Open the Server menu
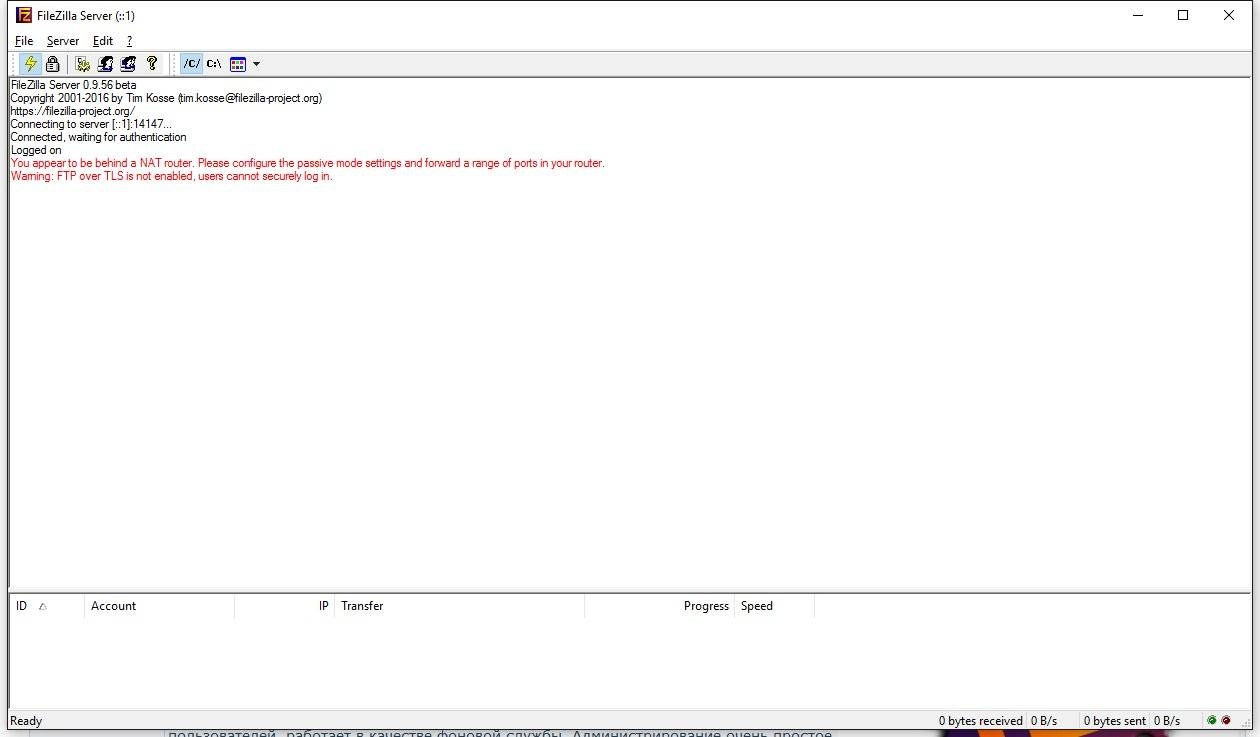 pyautogui.click(x=63, y=41)
